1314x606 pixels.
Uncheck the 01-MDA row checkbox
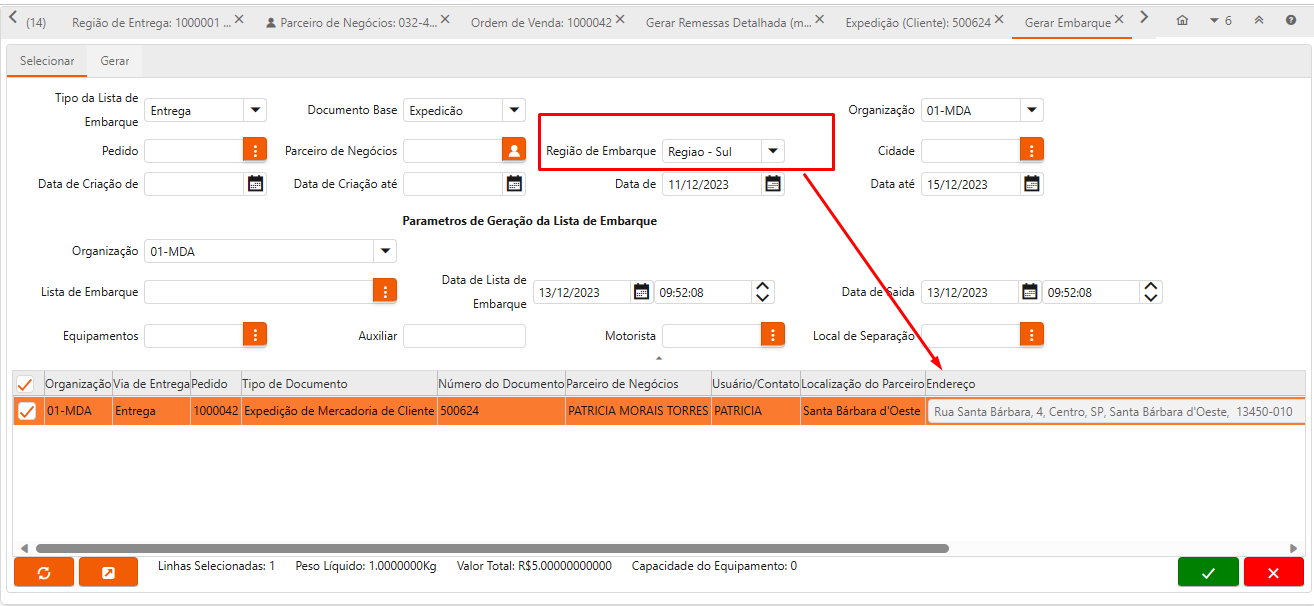click(27, 411)
